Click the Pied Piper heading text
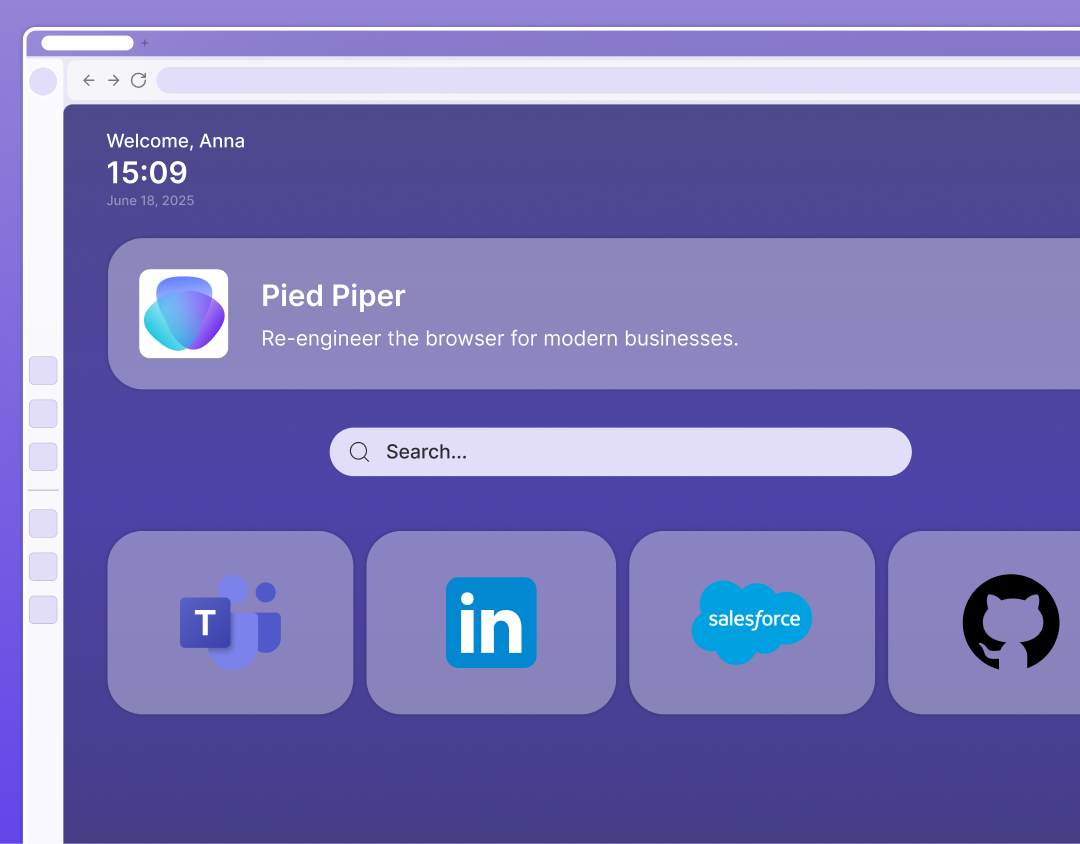 pyautogui.click(x=333, y=296)
